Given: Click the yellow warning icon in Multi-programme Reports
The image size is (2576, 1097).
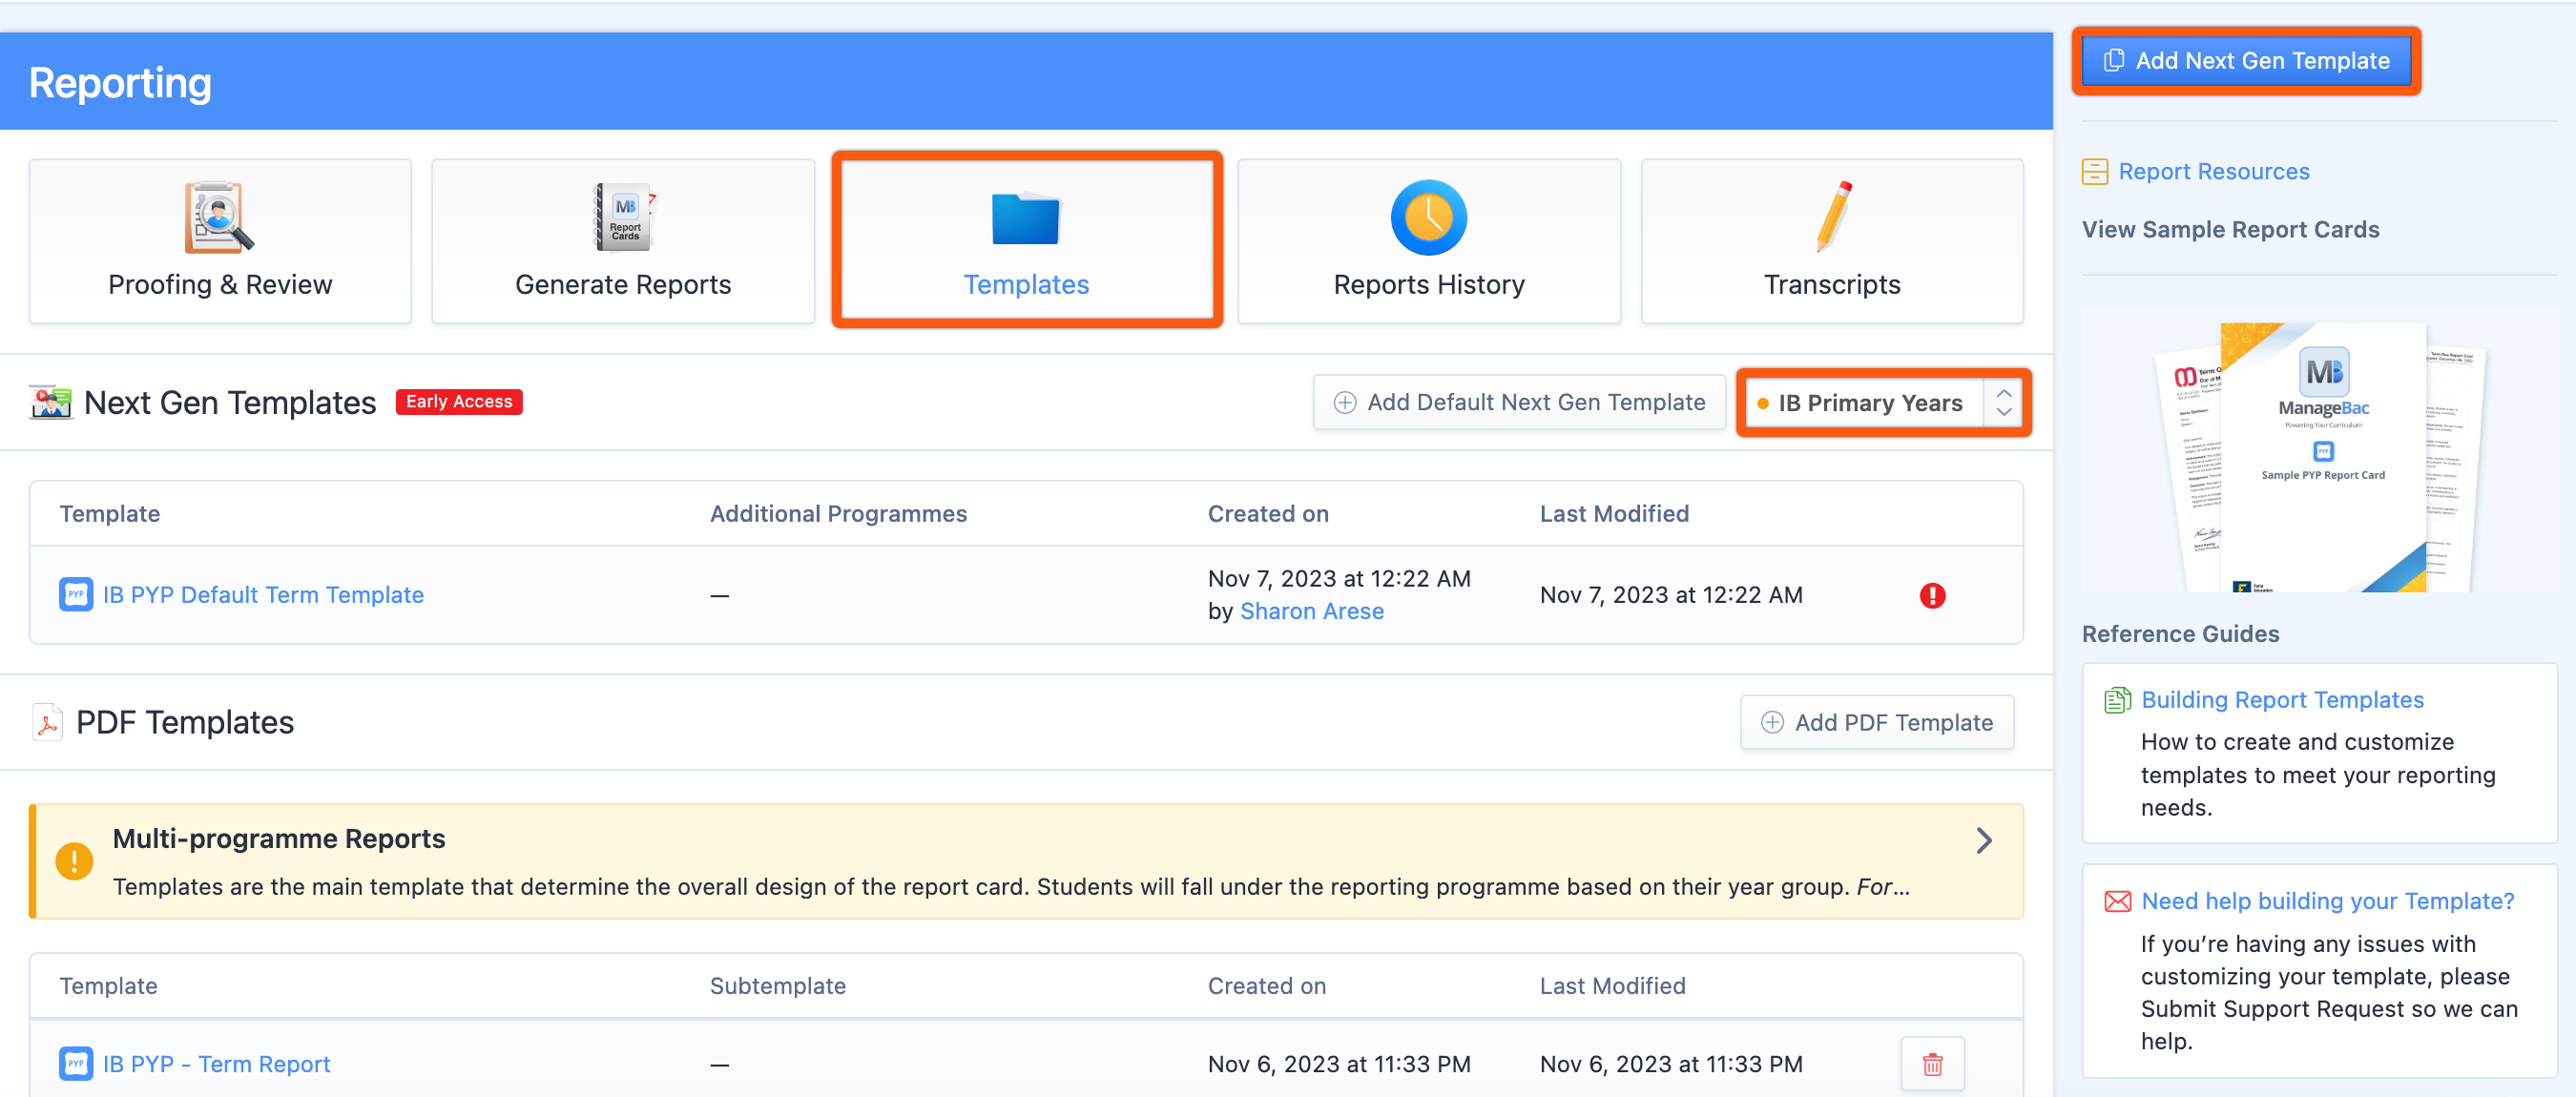Looking at the screenshot, I should pos(74,861).
